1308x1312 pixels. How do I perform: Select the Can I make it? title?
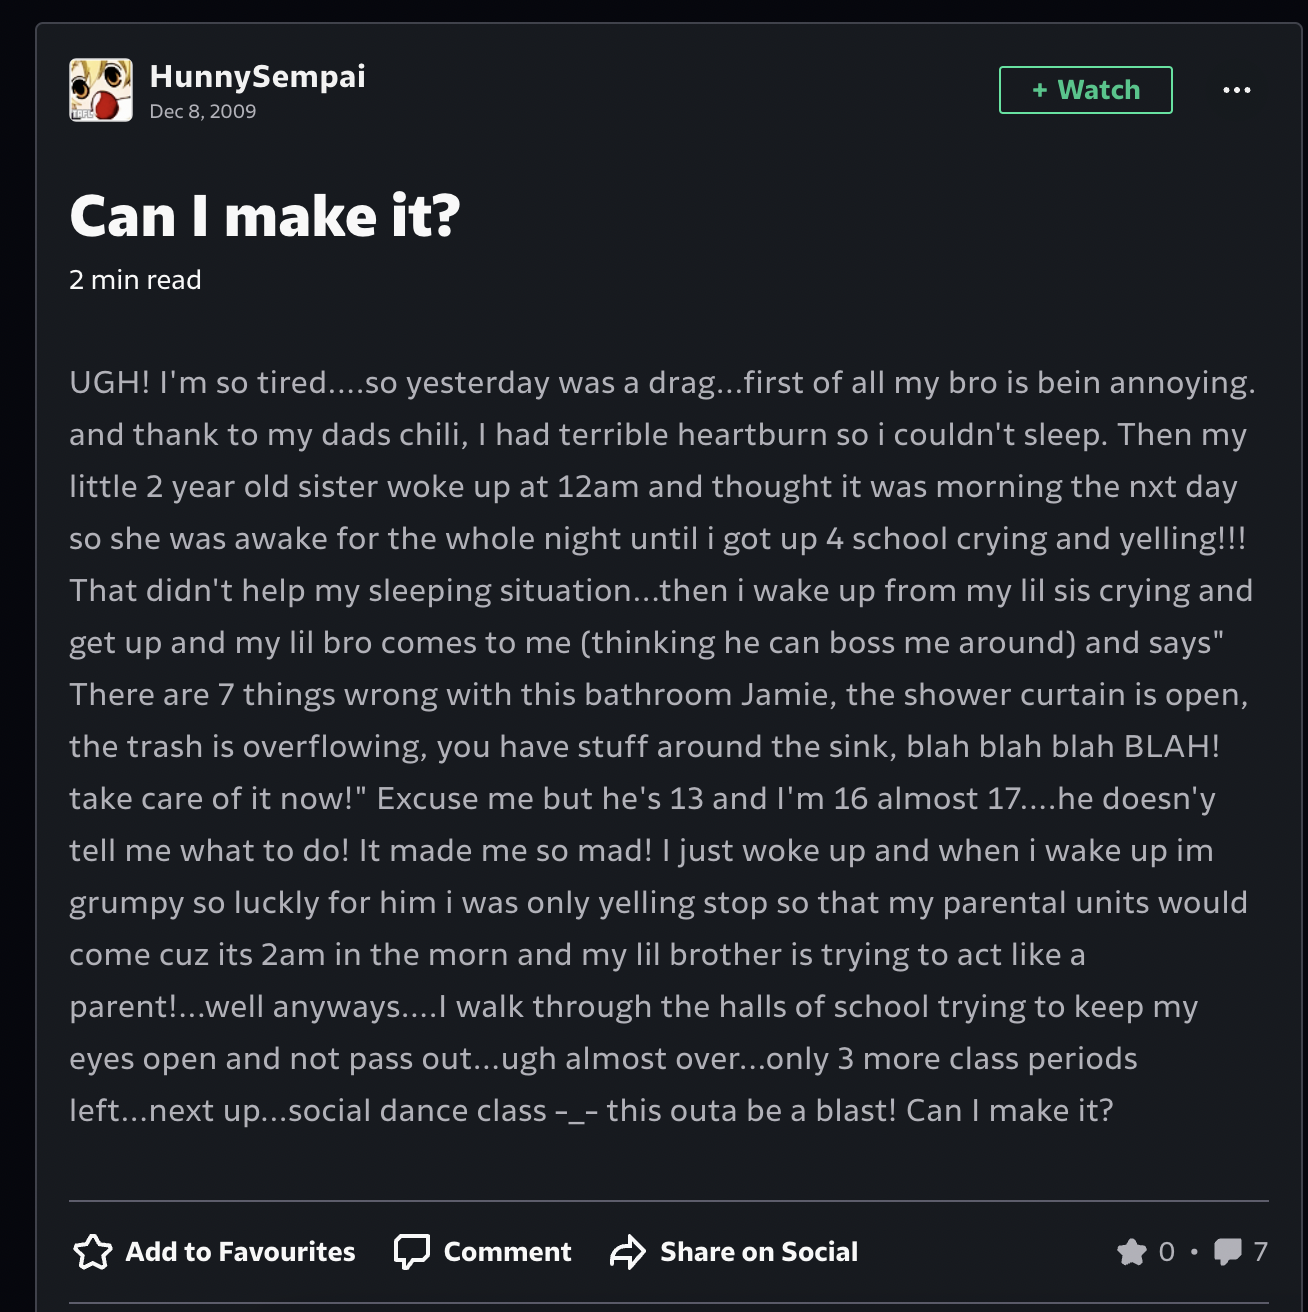[x=265, y=216]
